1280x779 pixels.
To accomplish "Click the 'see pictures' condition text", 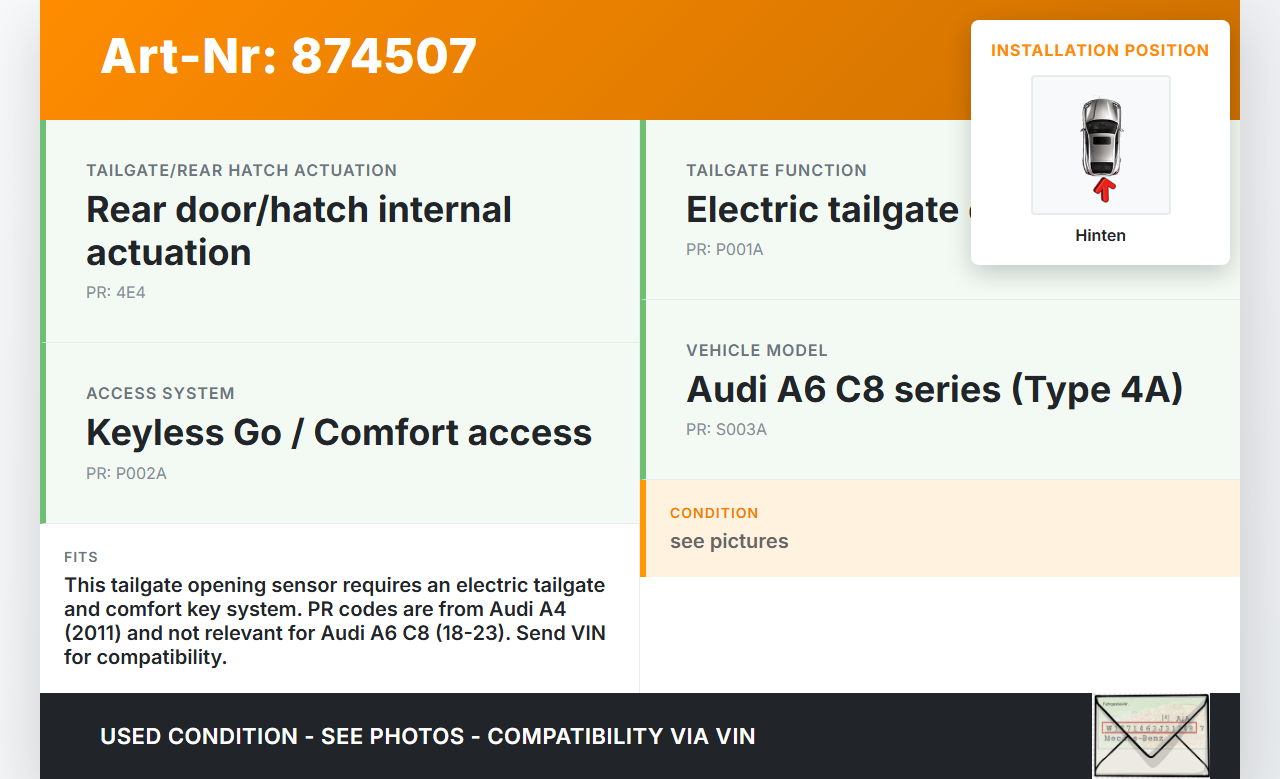I will 729,541.
